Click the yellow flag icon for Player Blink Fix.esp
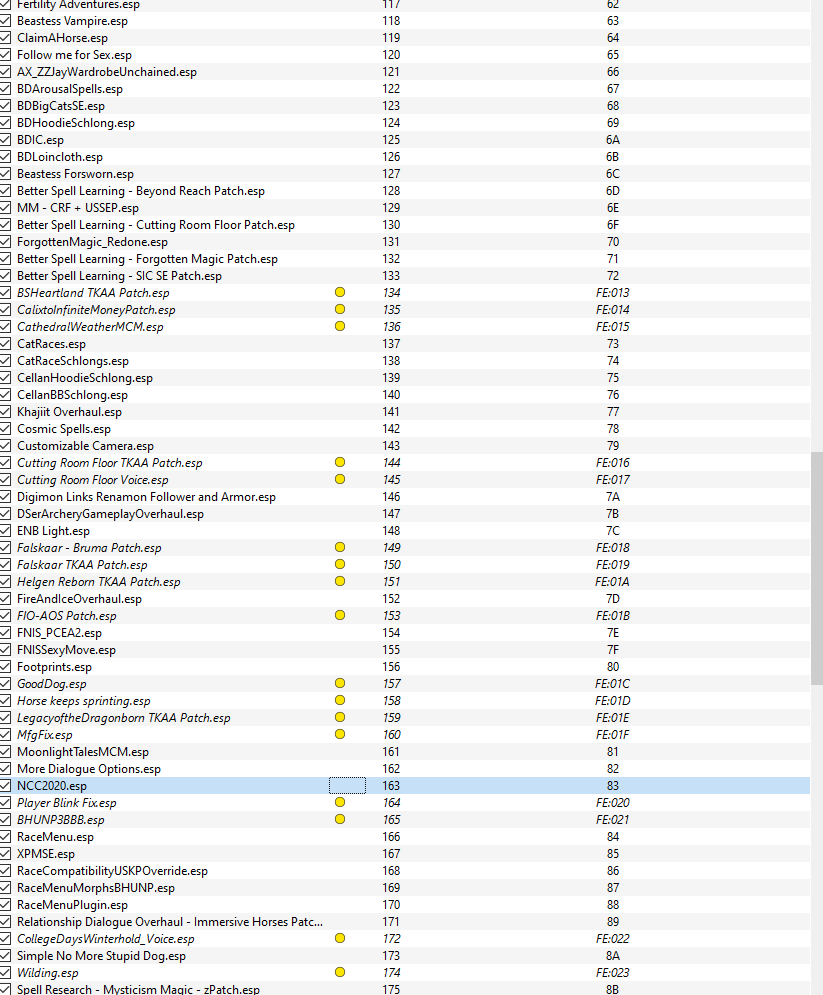823x995 pixels. click(340, 802)
